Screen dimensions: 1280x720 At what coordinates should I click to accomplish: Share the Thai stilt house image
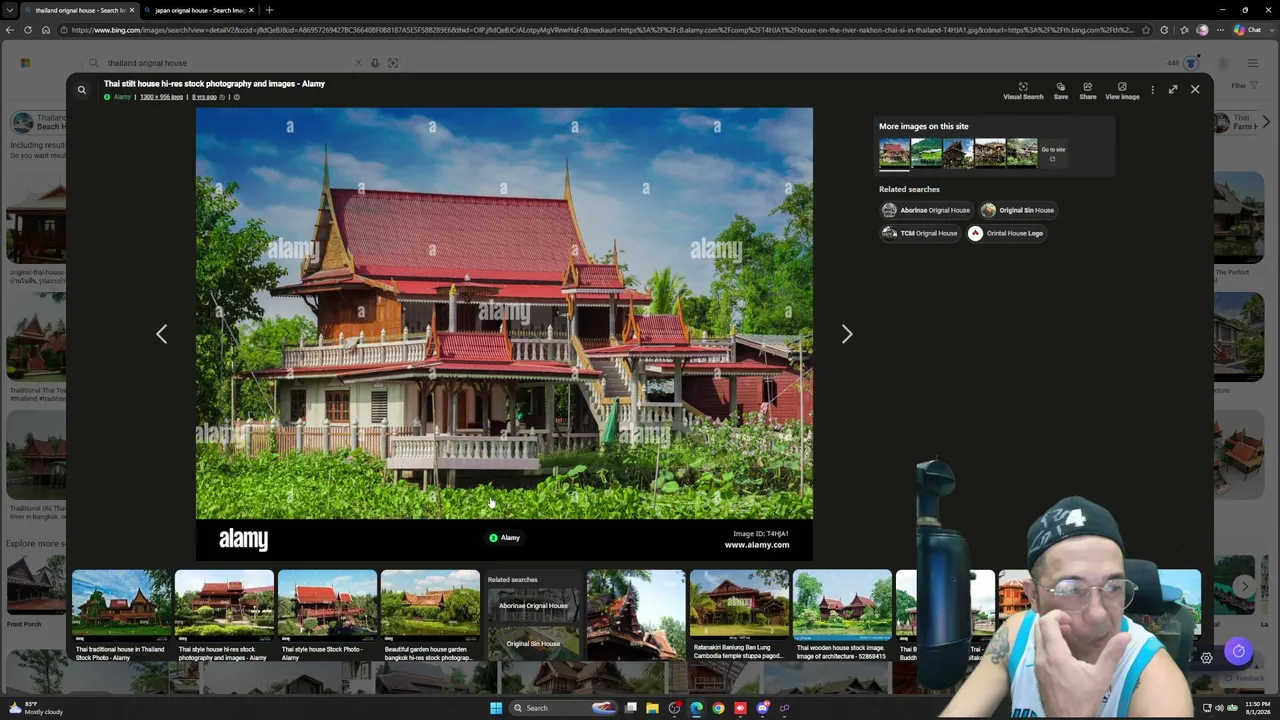tap(1088, 91)
